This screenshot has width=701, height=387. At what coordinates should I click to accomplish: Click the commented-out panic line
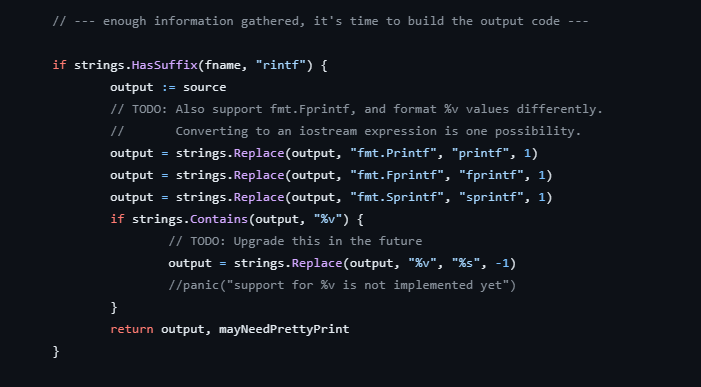point(342,285)
